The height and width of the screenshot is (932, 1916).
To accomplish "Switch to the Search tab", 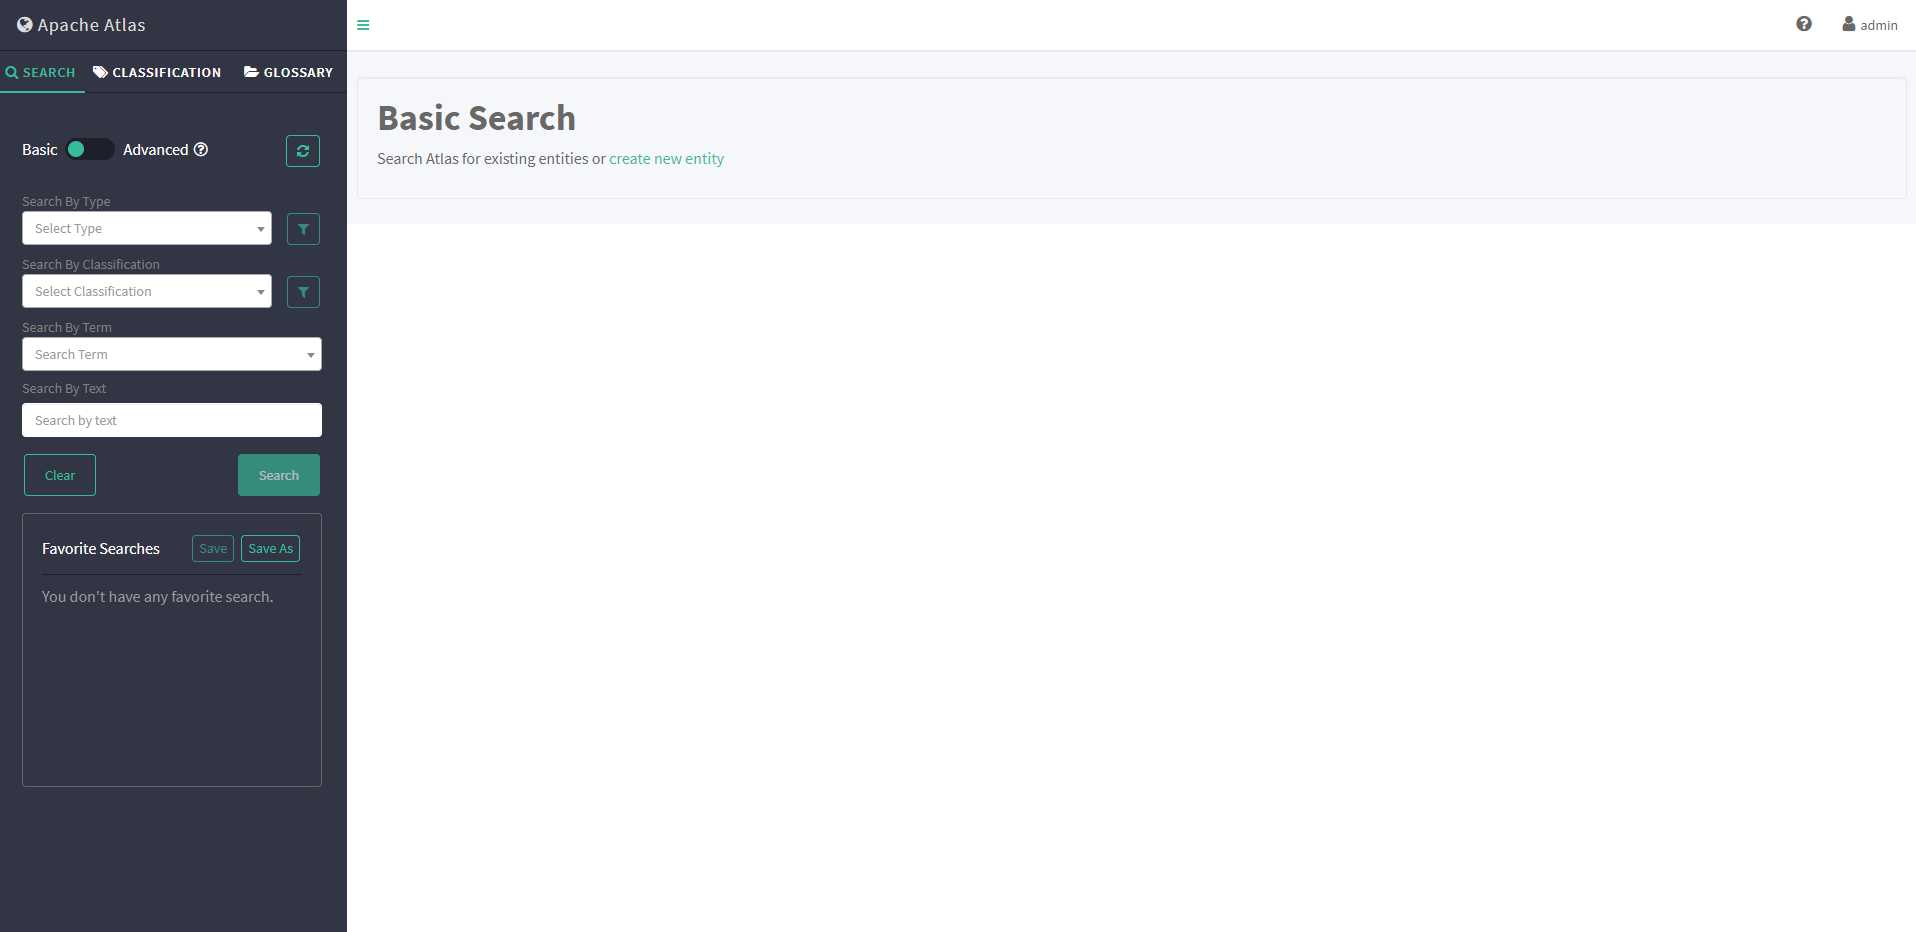I will [x=41, y=72].
